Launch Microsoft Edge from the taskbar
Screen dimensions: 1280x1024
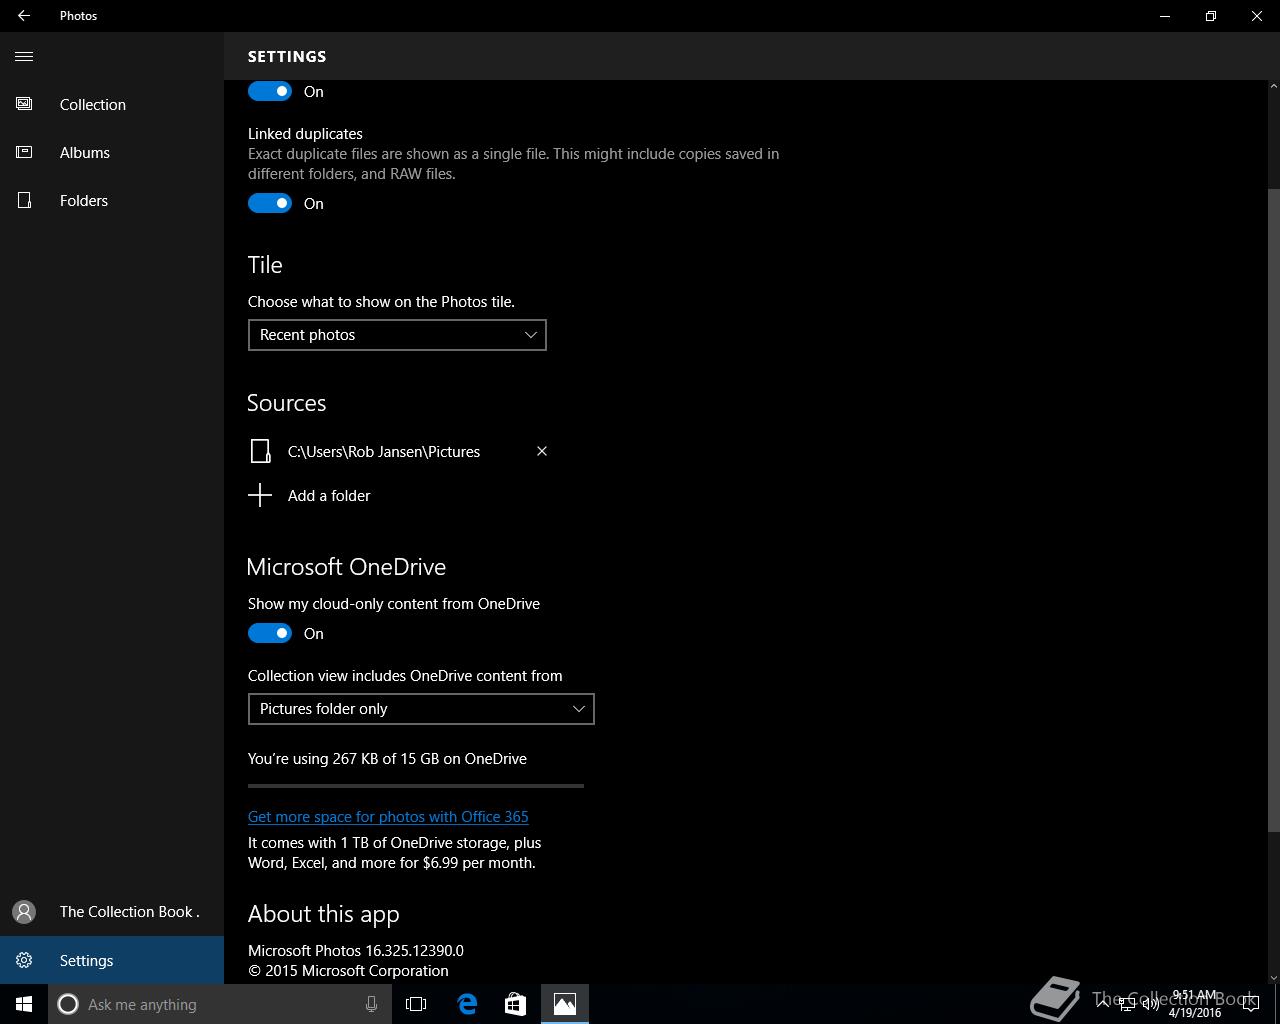(467, 1004)
